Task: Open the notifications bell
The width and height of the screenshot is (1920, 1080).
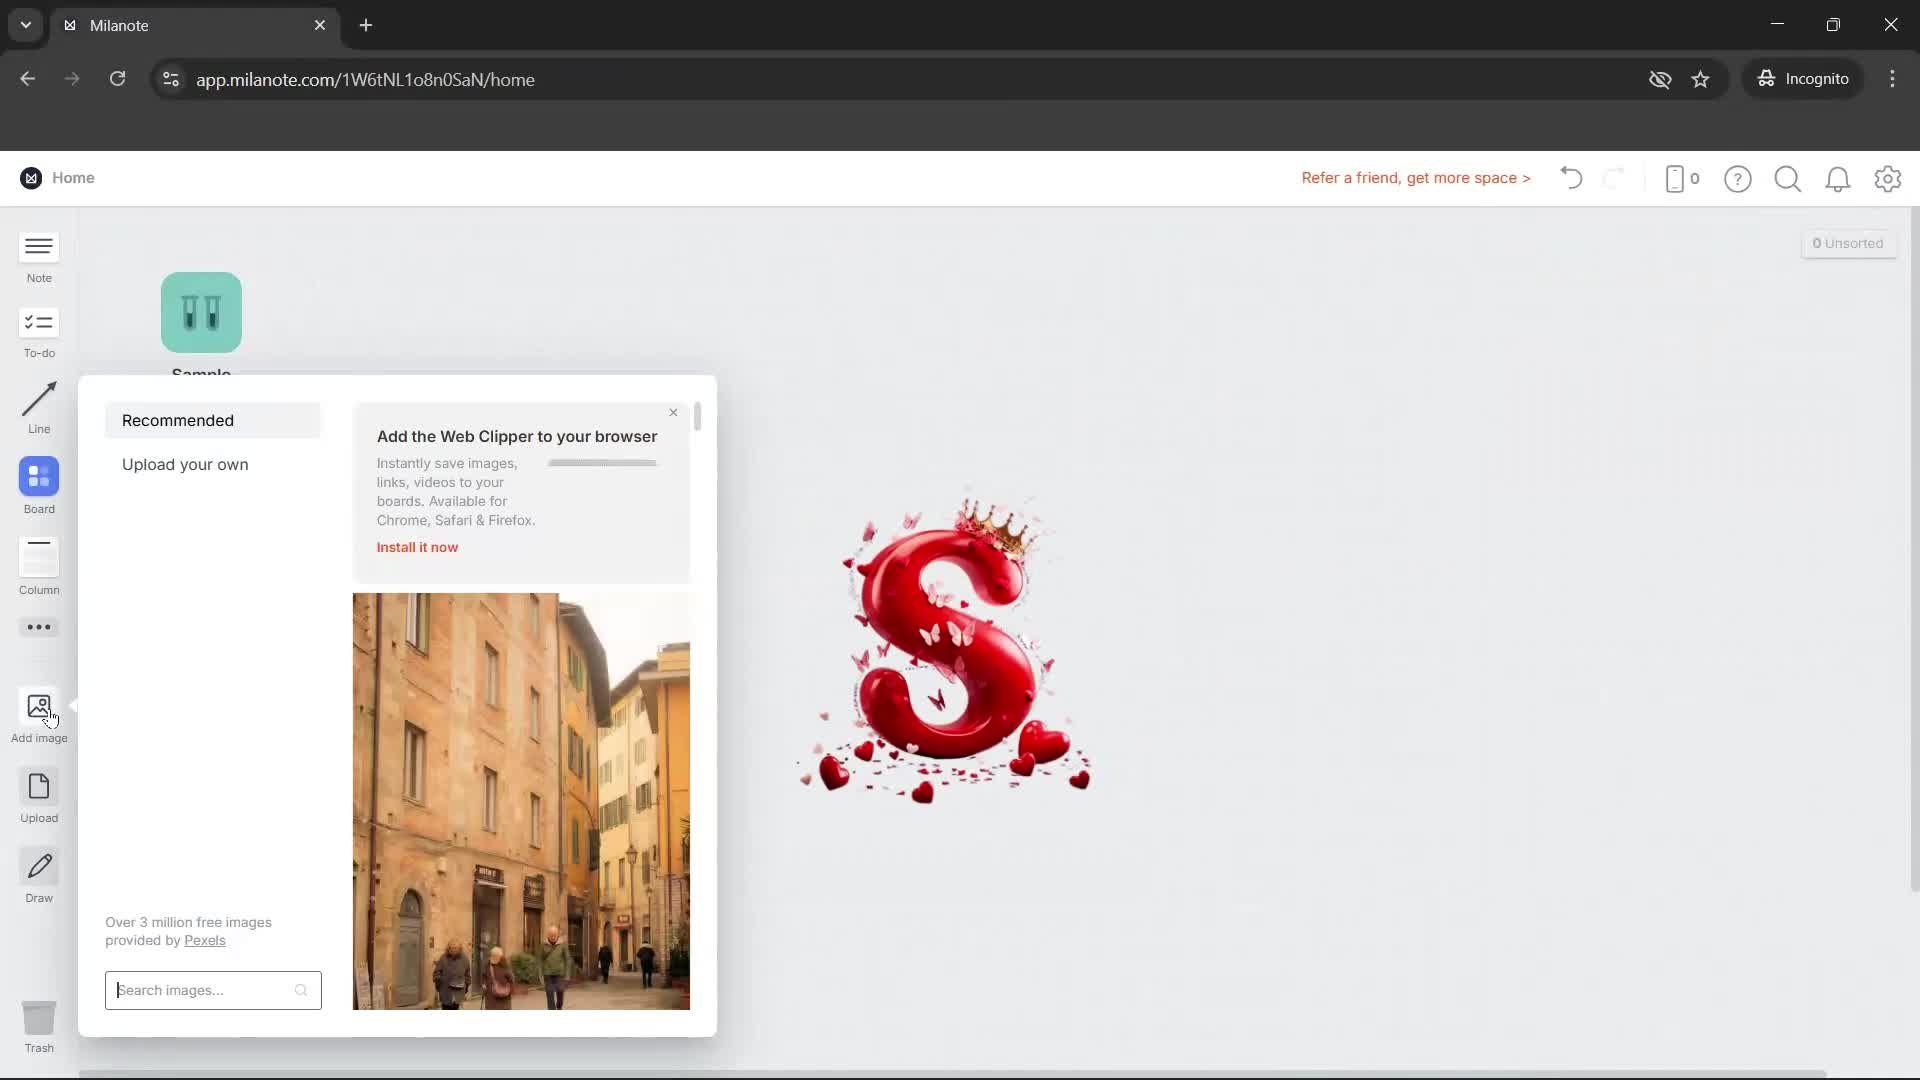Action: coord(1837,179)
